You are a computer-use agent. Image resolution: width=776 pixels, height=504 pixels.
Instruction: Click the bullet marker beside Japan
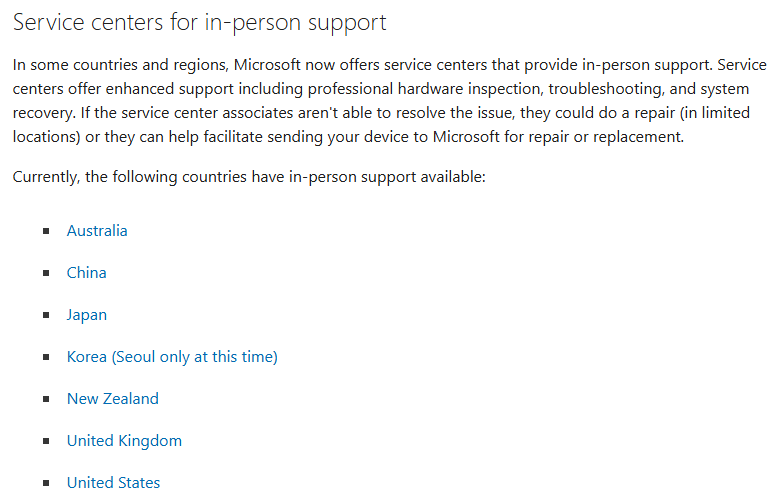[x=46, y=315]
